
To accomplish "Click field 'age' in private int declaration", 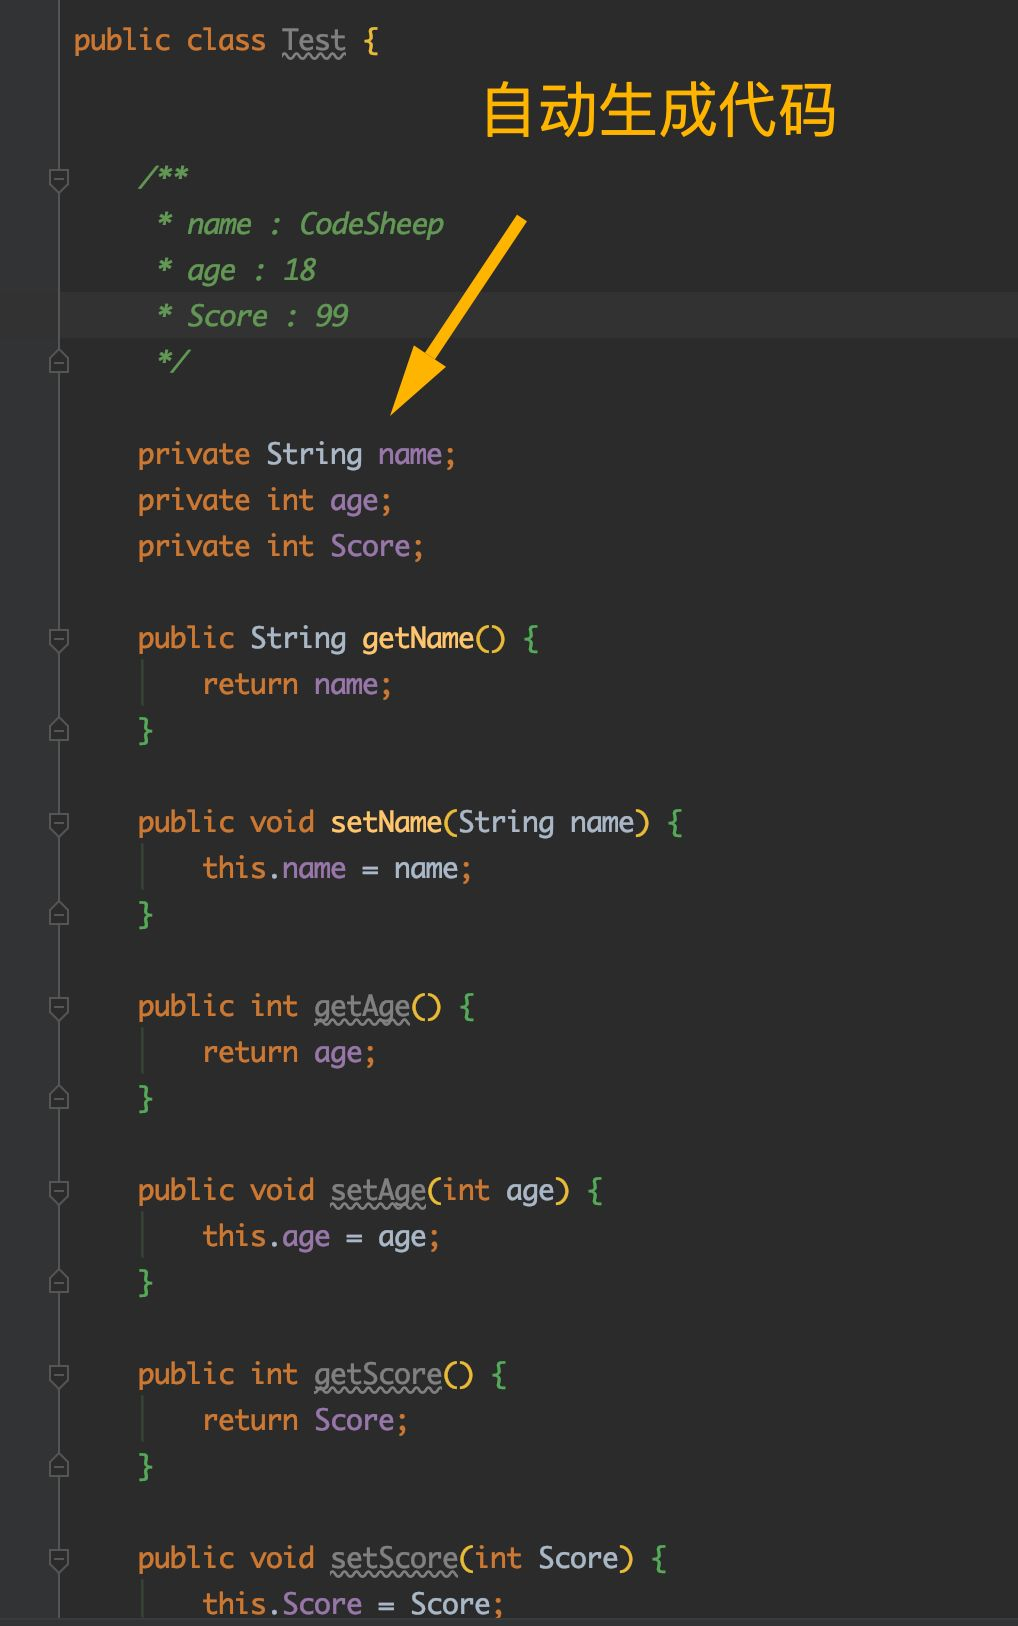I will tap(354, 501).
